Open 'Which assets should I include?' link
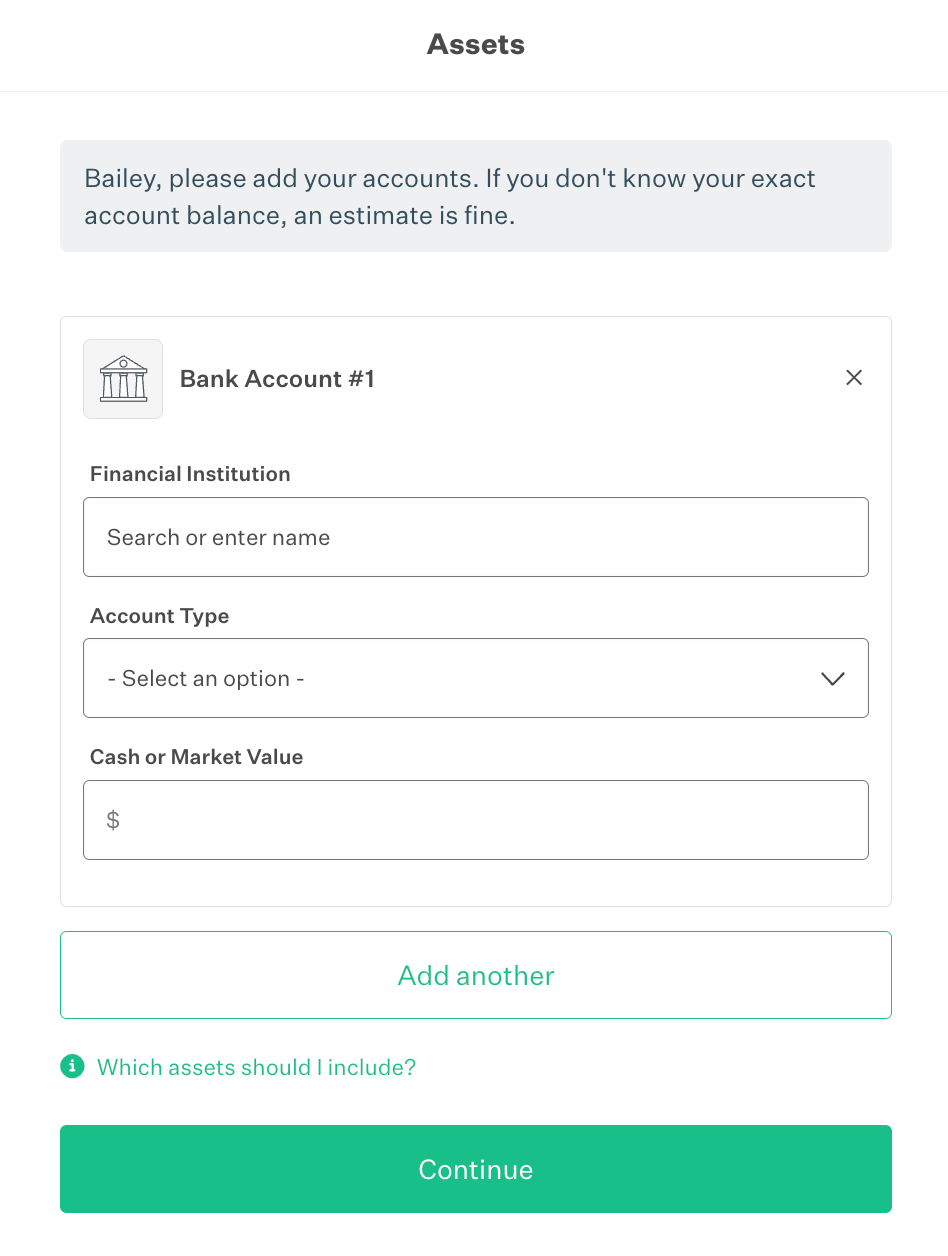 (x=256, y=1067)
